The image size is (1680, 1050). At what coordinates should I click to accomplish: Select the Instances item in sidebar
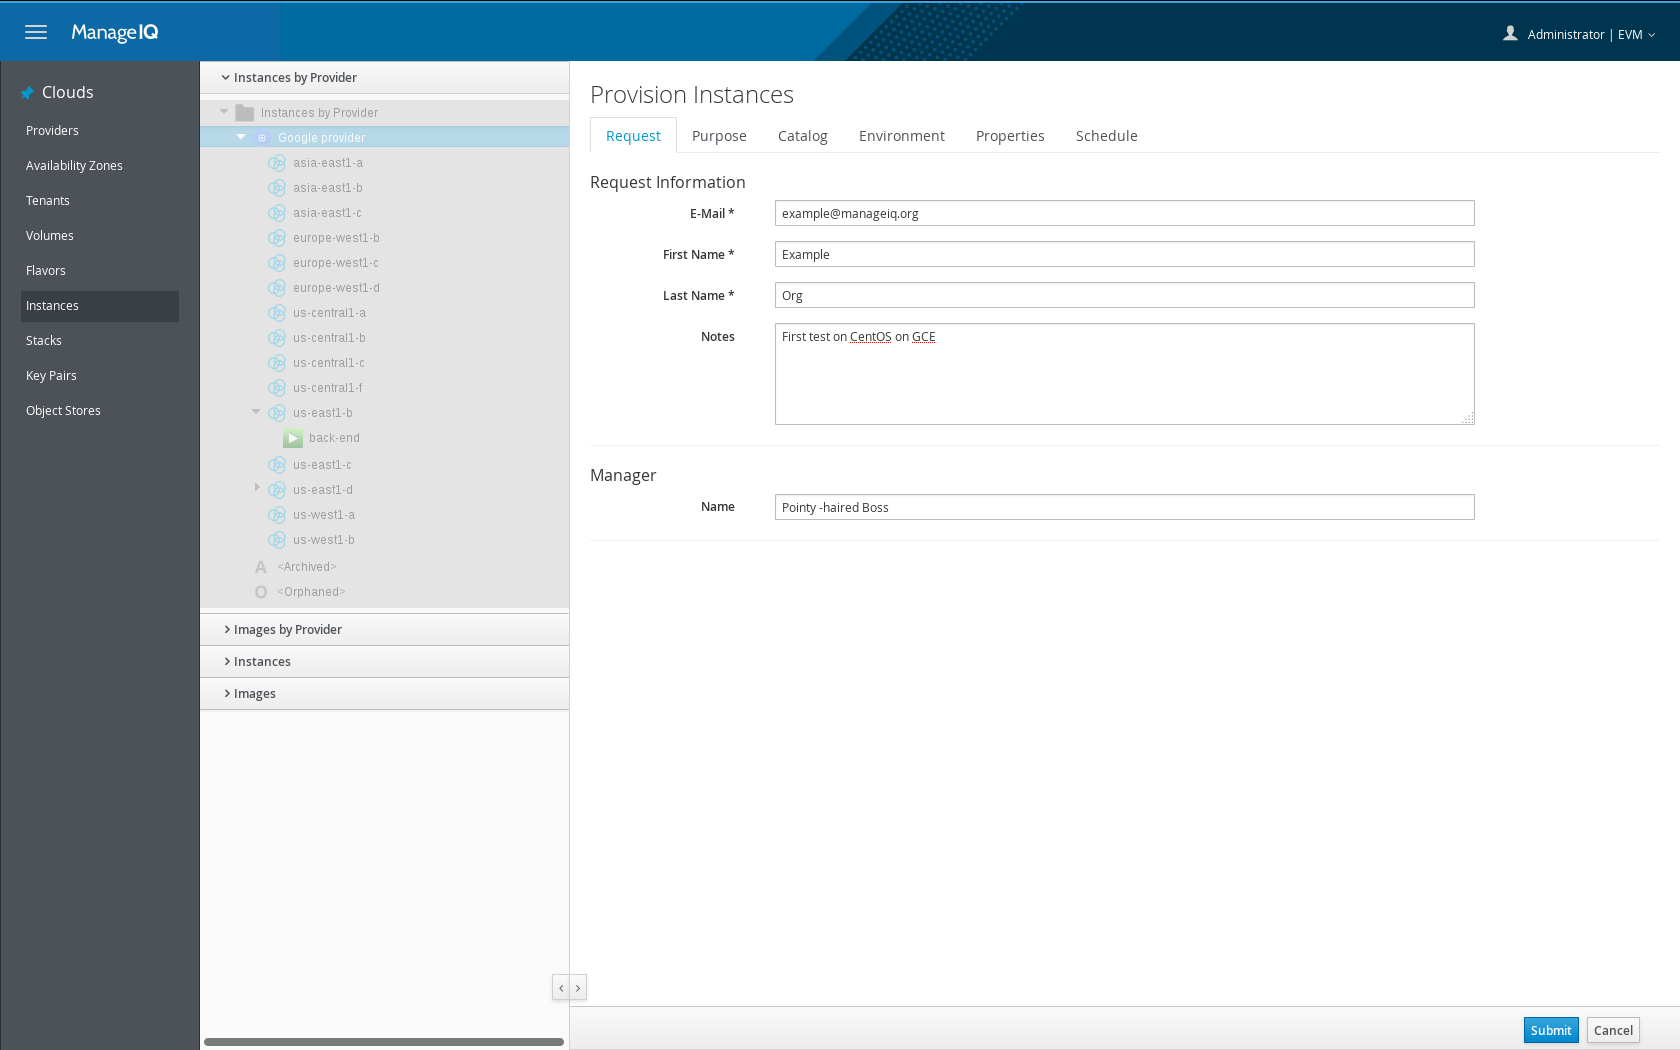(100, 306)
